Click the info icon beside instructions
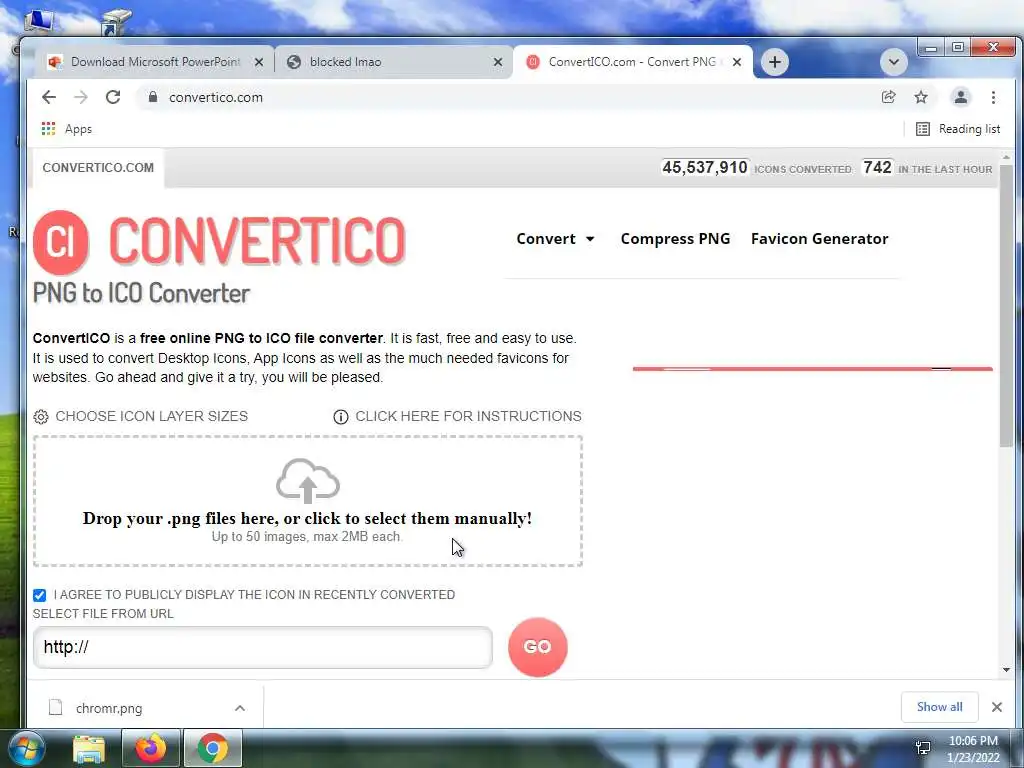Screen dimensions: 1024x768 341,417
